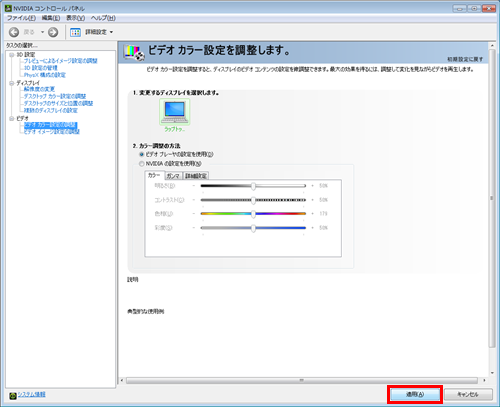Click the 適用 apply button
This screenshot has width=500, height=407.
[415, 394]
